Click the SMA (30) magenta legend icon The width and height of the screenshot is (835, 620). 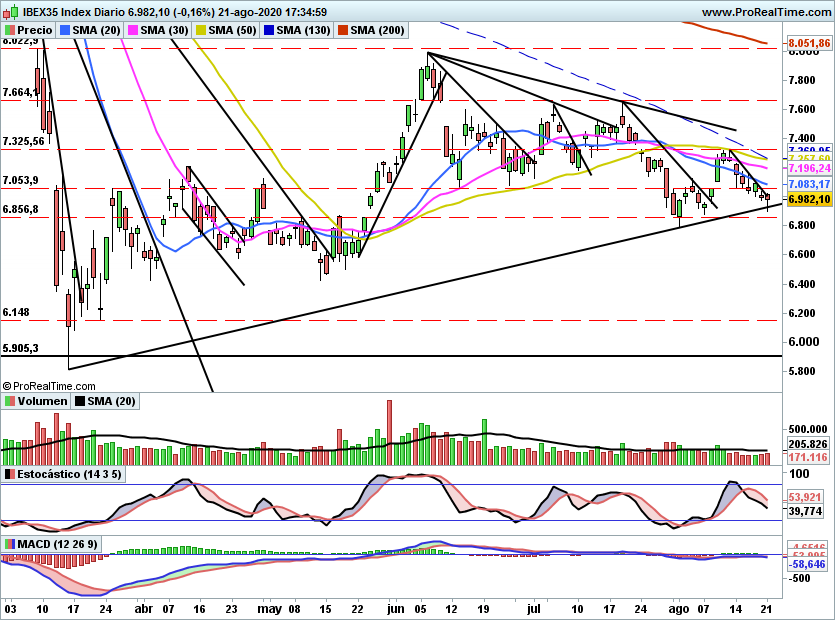(x=132, y=30)
